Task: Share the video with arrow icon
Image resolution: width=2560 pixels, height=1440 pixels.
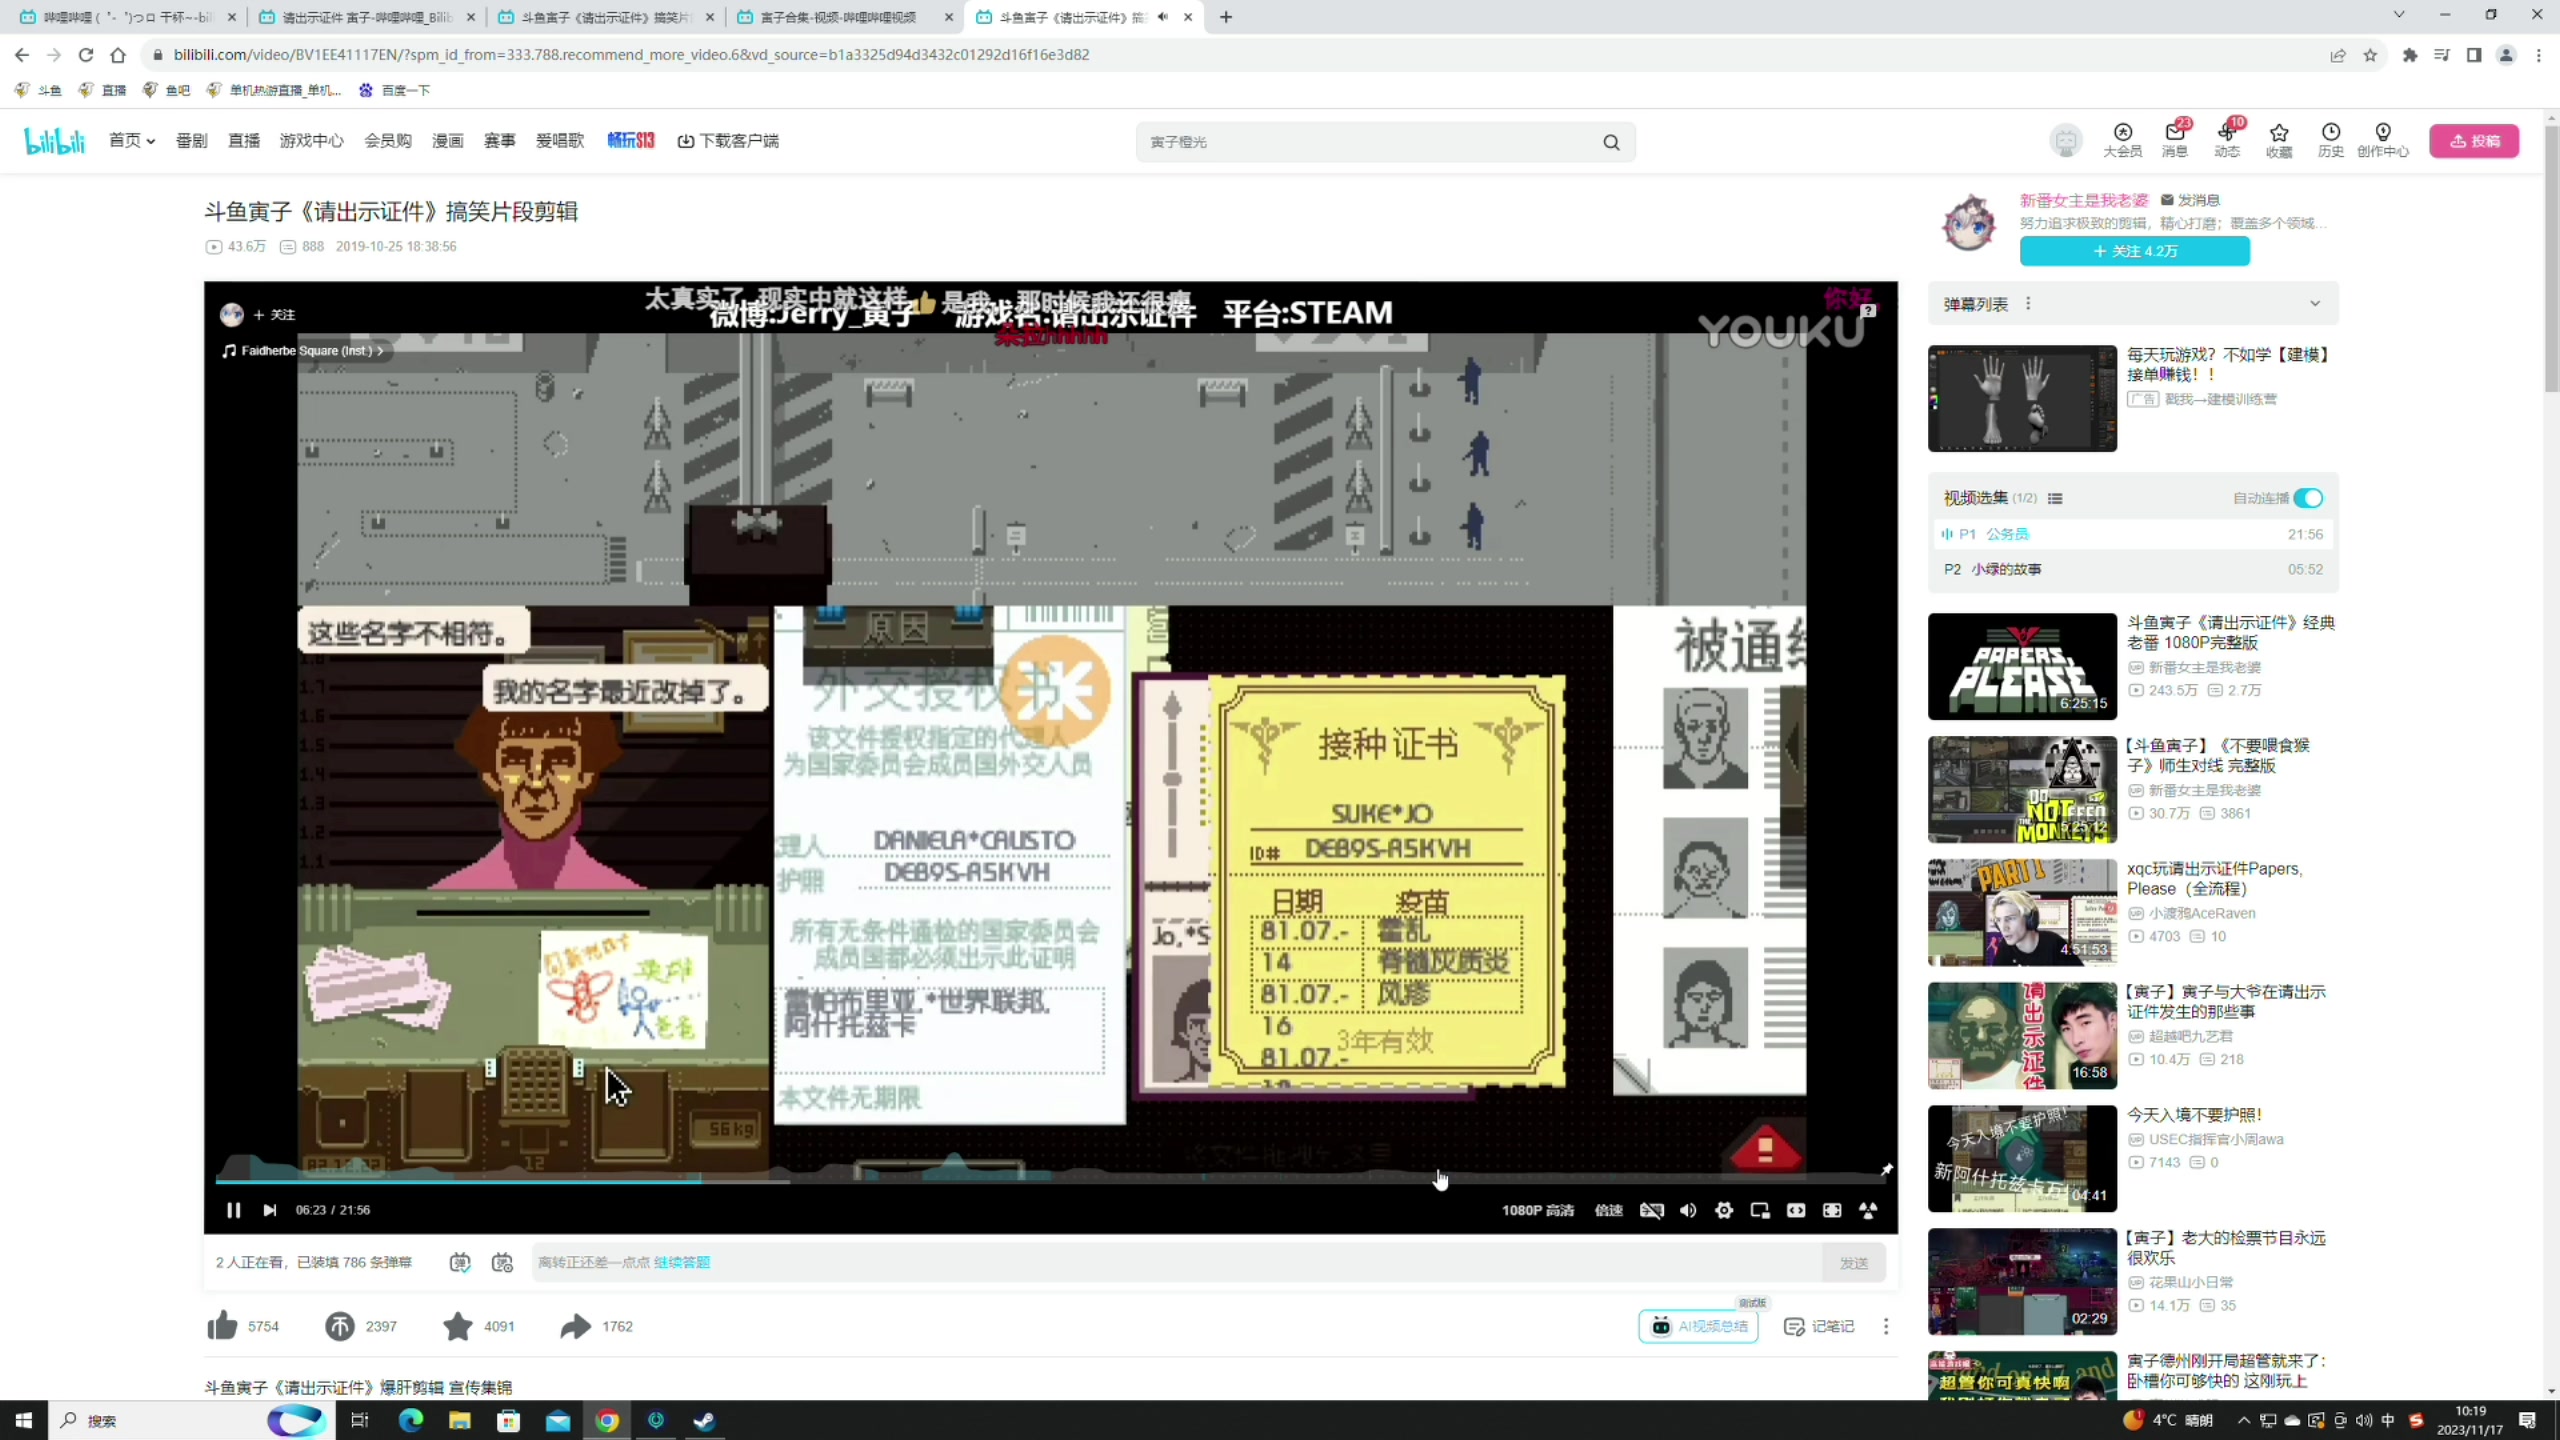Action: click(575, 1326)
